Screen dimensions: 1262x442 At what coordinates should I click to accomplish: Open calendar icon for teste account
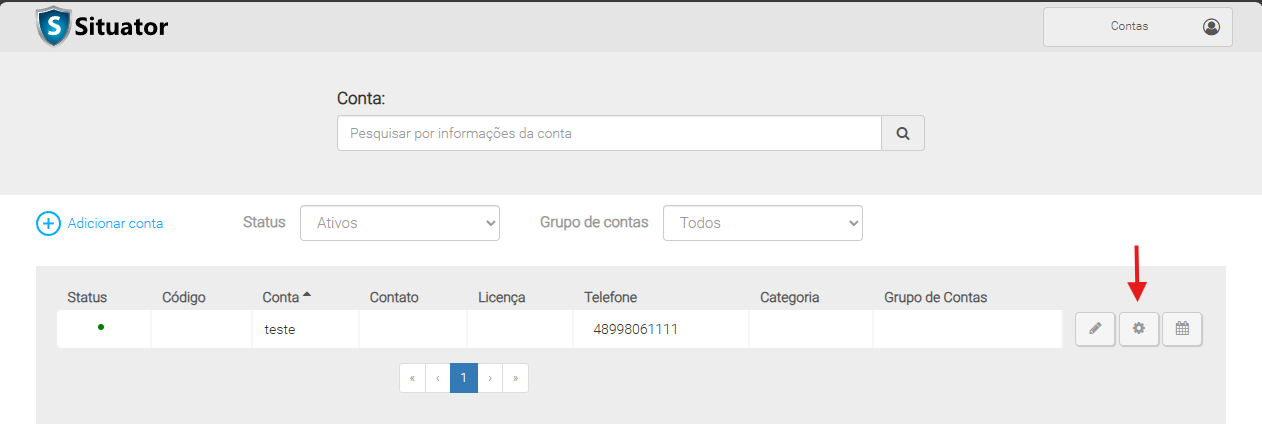[x=1182, y=329]
